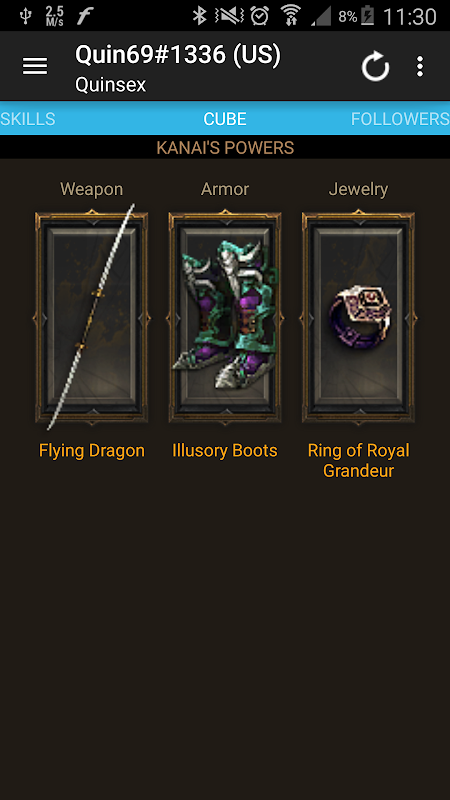Tap the alarm clock status icon
Screen dimensions: 450x800
[x=259, y=16]
